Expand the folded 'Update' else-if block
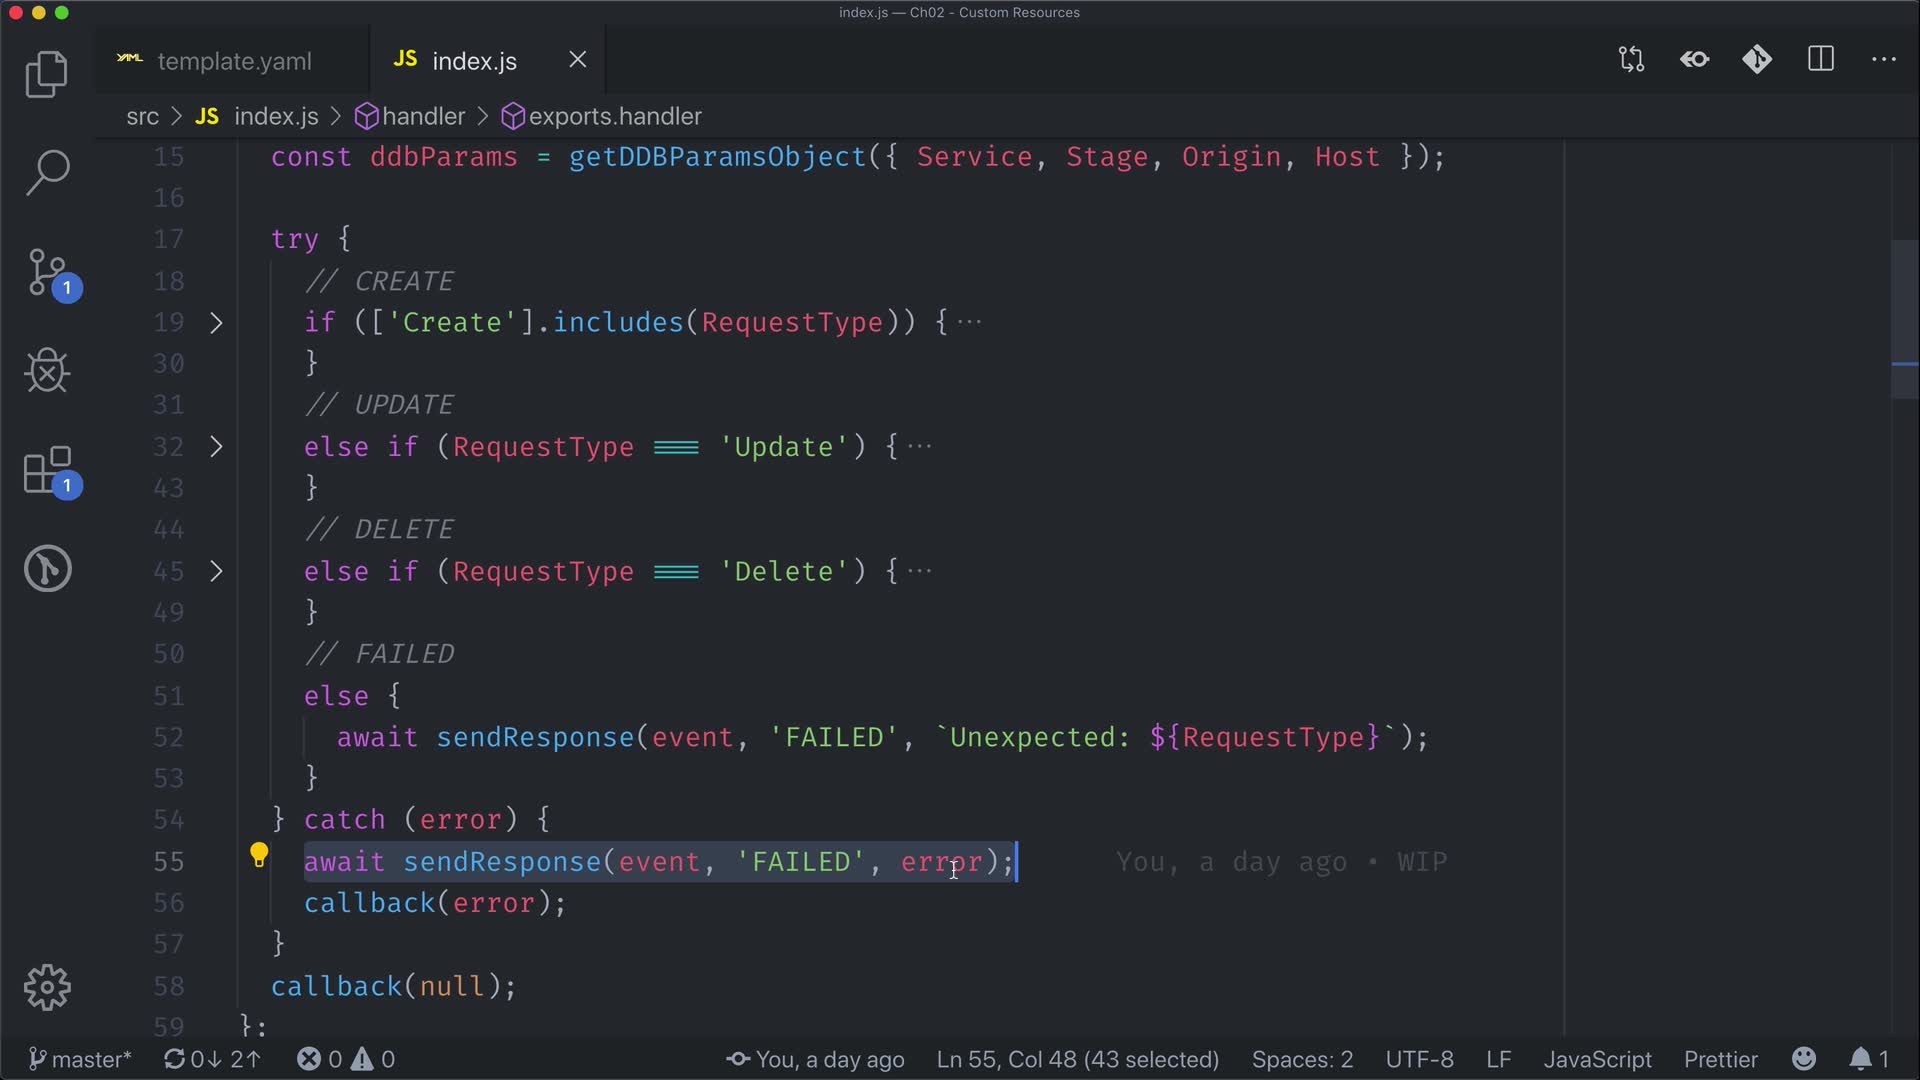 coord(216,447)
